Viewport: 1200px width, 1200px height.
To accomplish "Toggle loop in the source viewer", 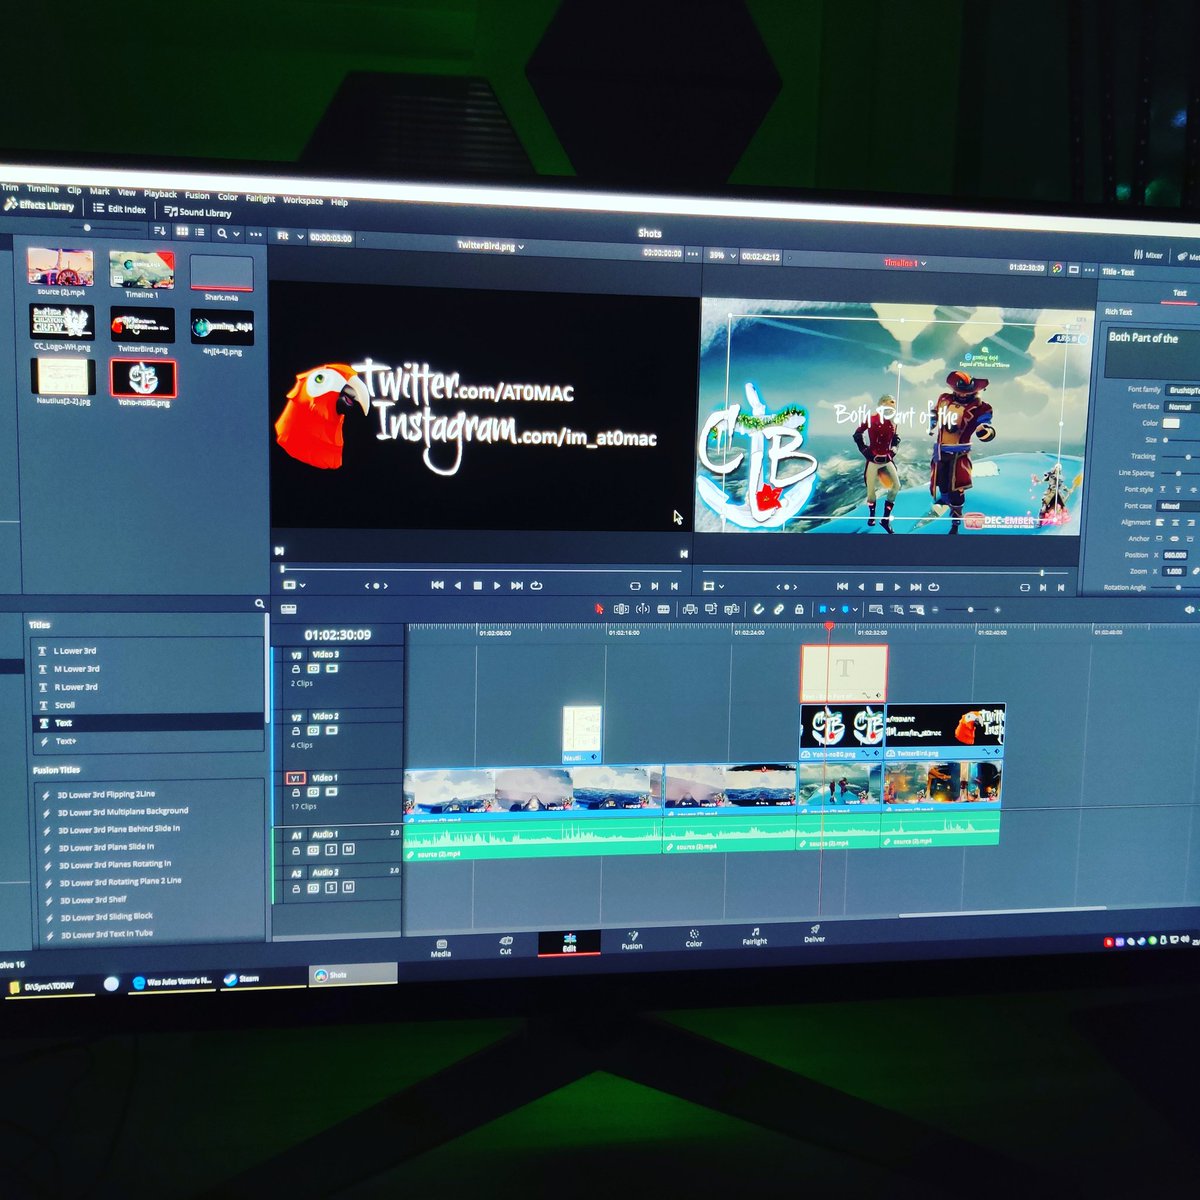I will point(537,585).
